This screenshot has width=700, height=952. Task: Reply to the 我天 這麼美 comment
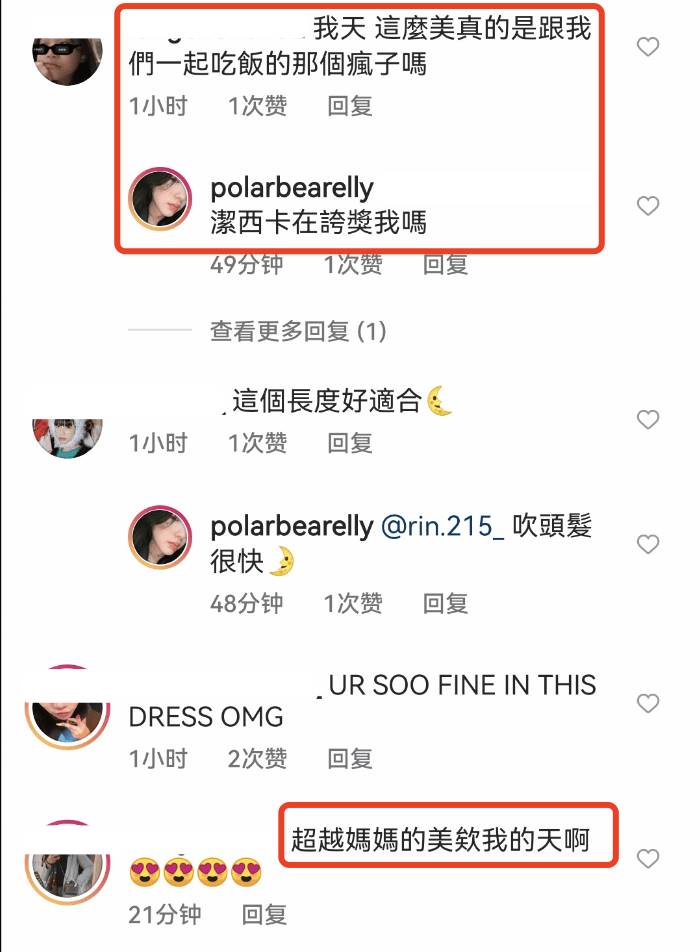coord(350,106)
